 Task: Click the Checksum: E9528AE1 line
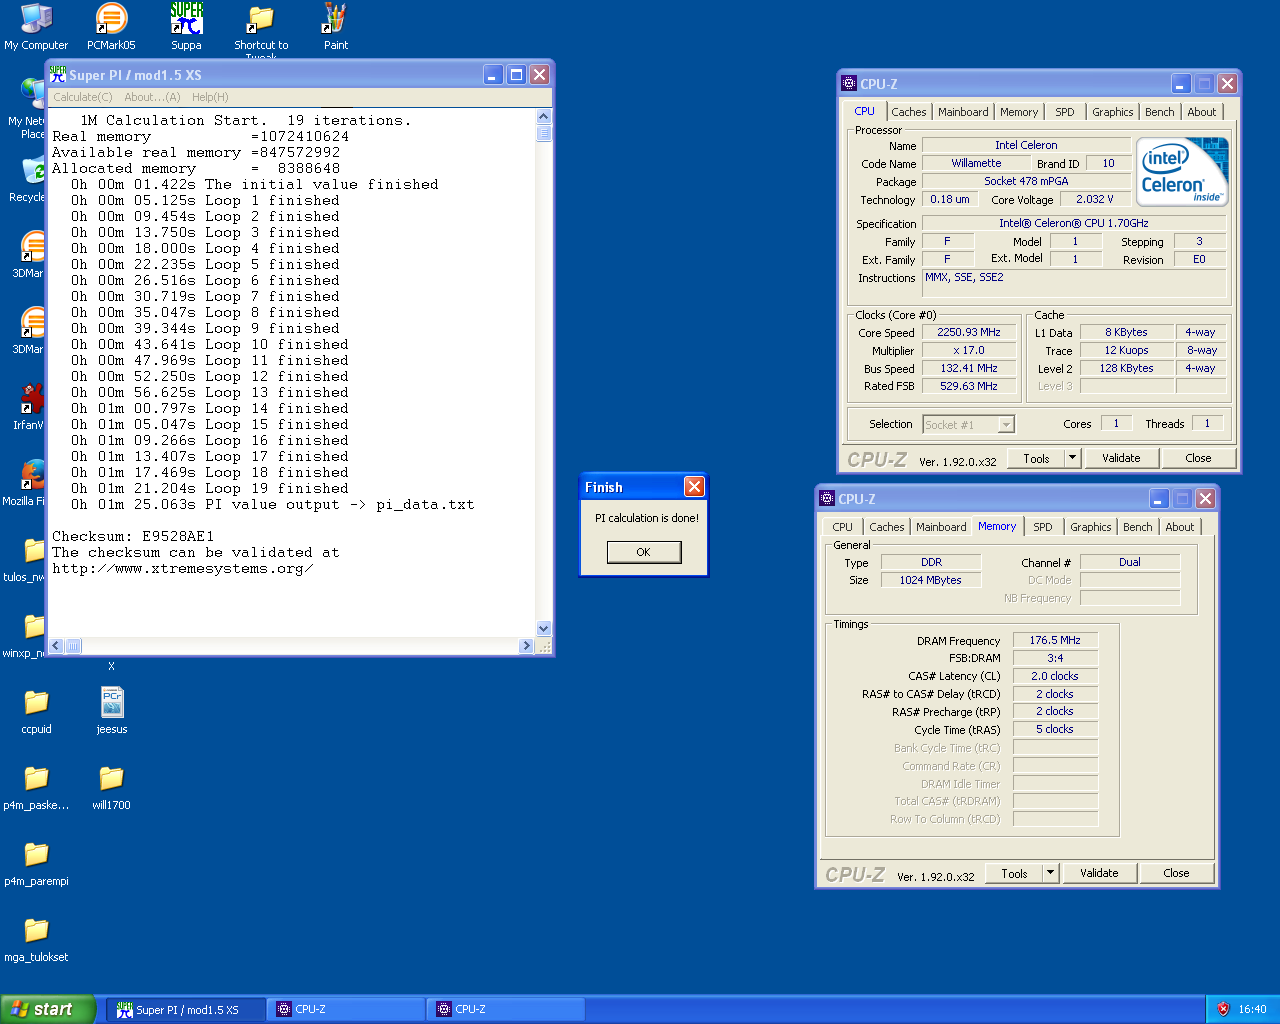[x=133, y=537]
